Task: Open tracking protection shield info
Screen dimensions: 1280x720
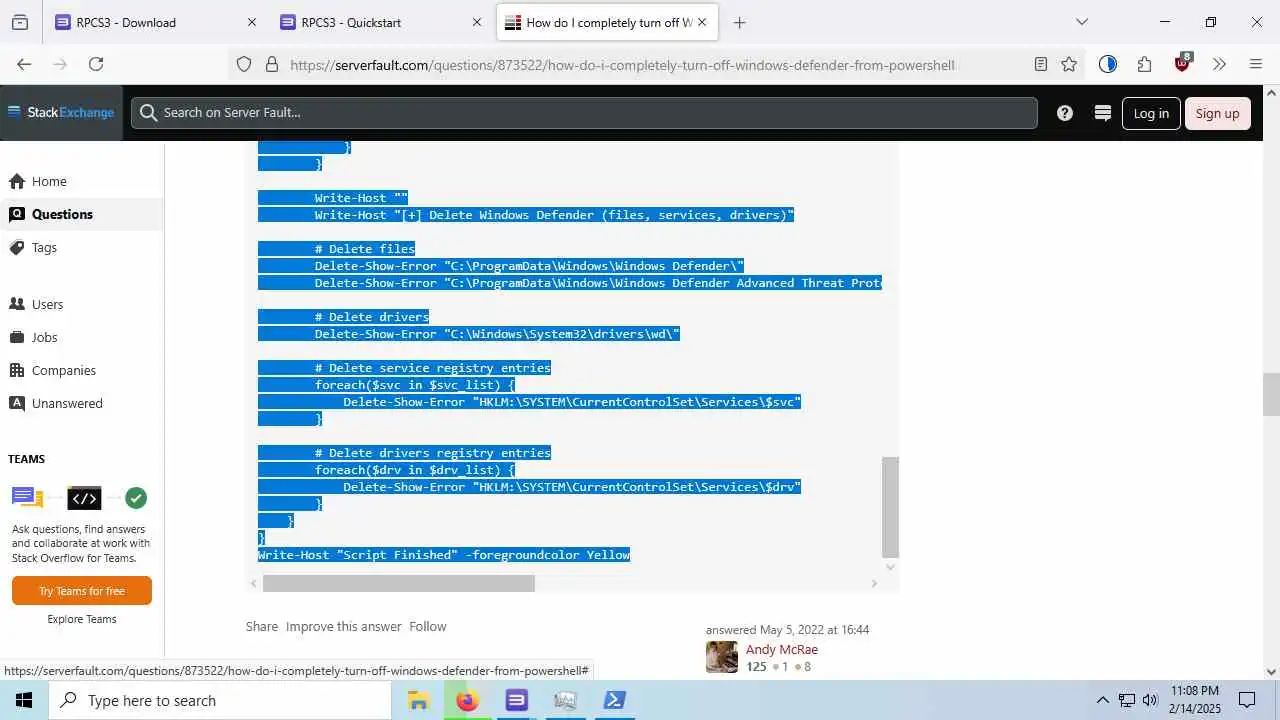Action: coord(244,64)
